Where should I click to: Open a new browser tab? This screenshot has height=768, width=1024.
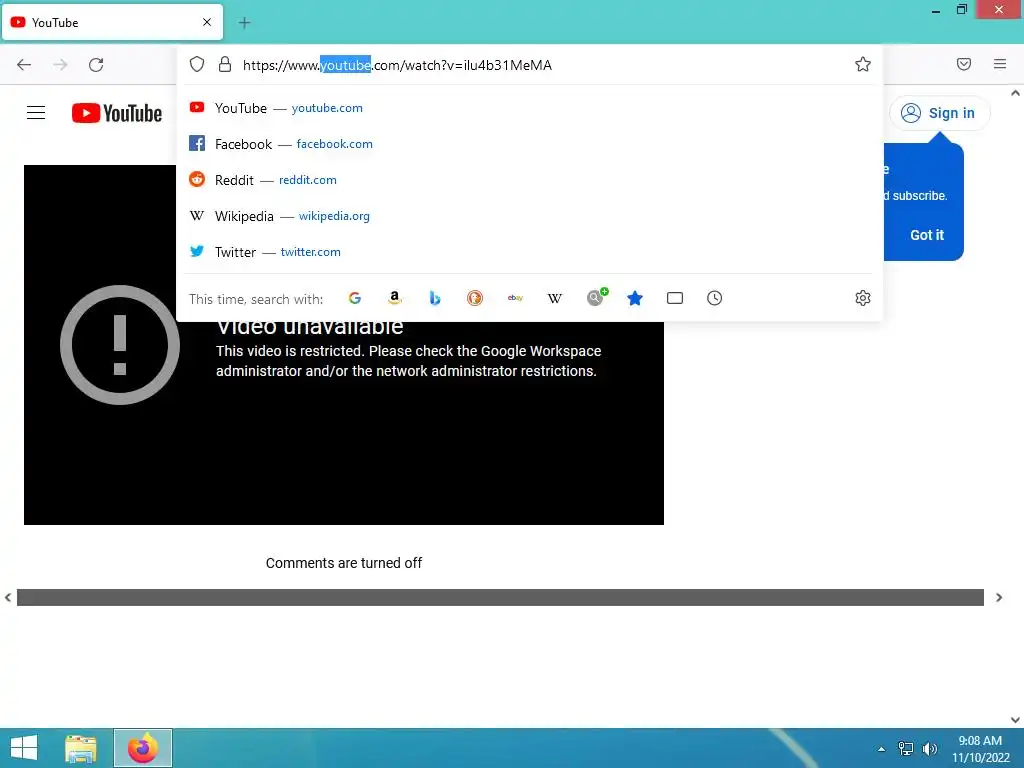[x=244, y=23]
